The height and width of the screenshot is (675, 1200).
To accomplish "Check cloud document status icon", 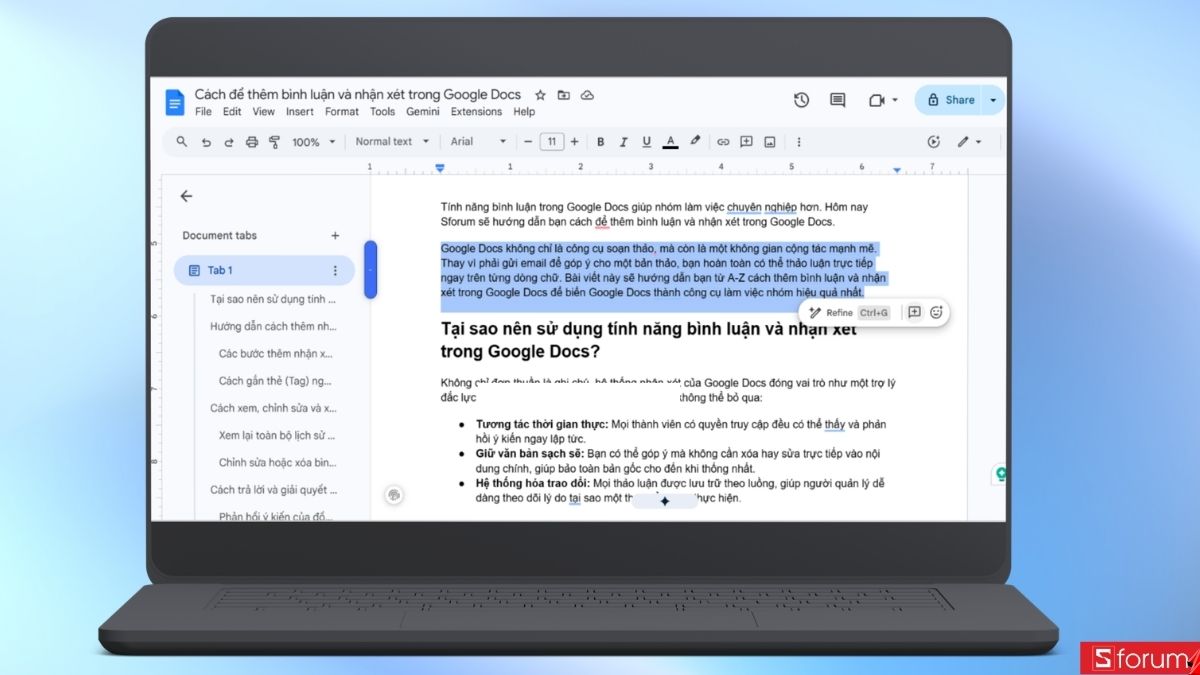I will tap(588, 95).
